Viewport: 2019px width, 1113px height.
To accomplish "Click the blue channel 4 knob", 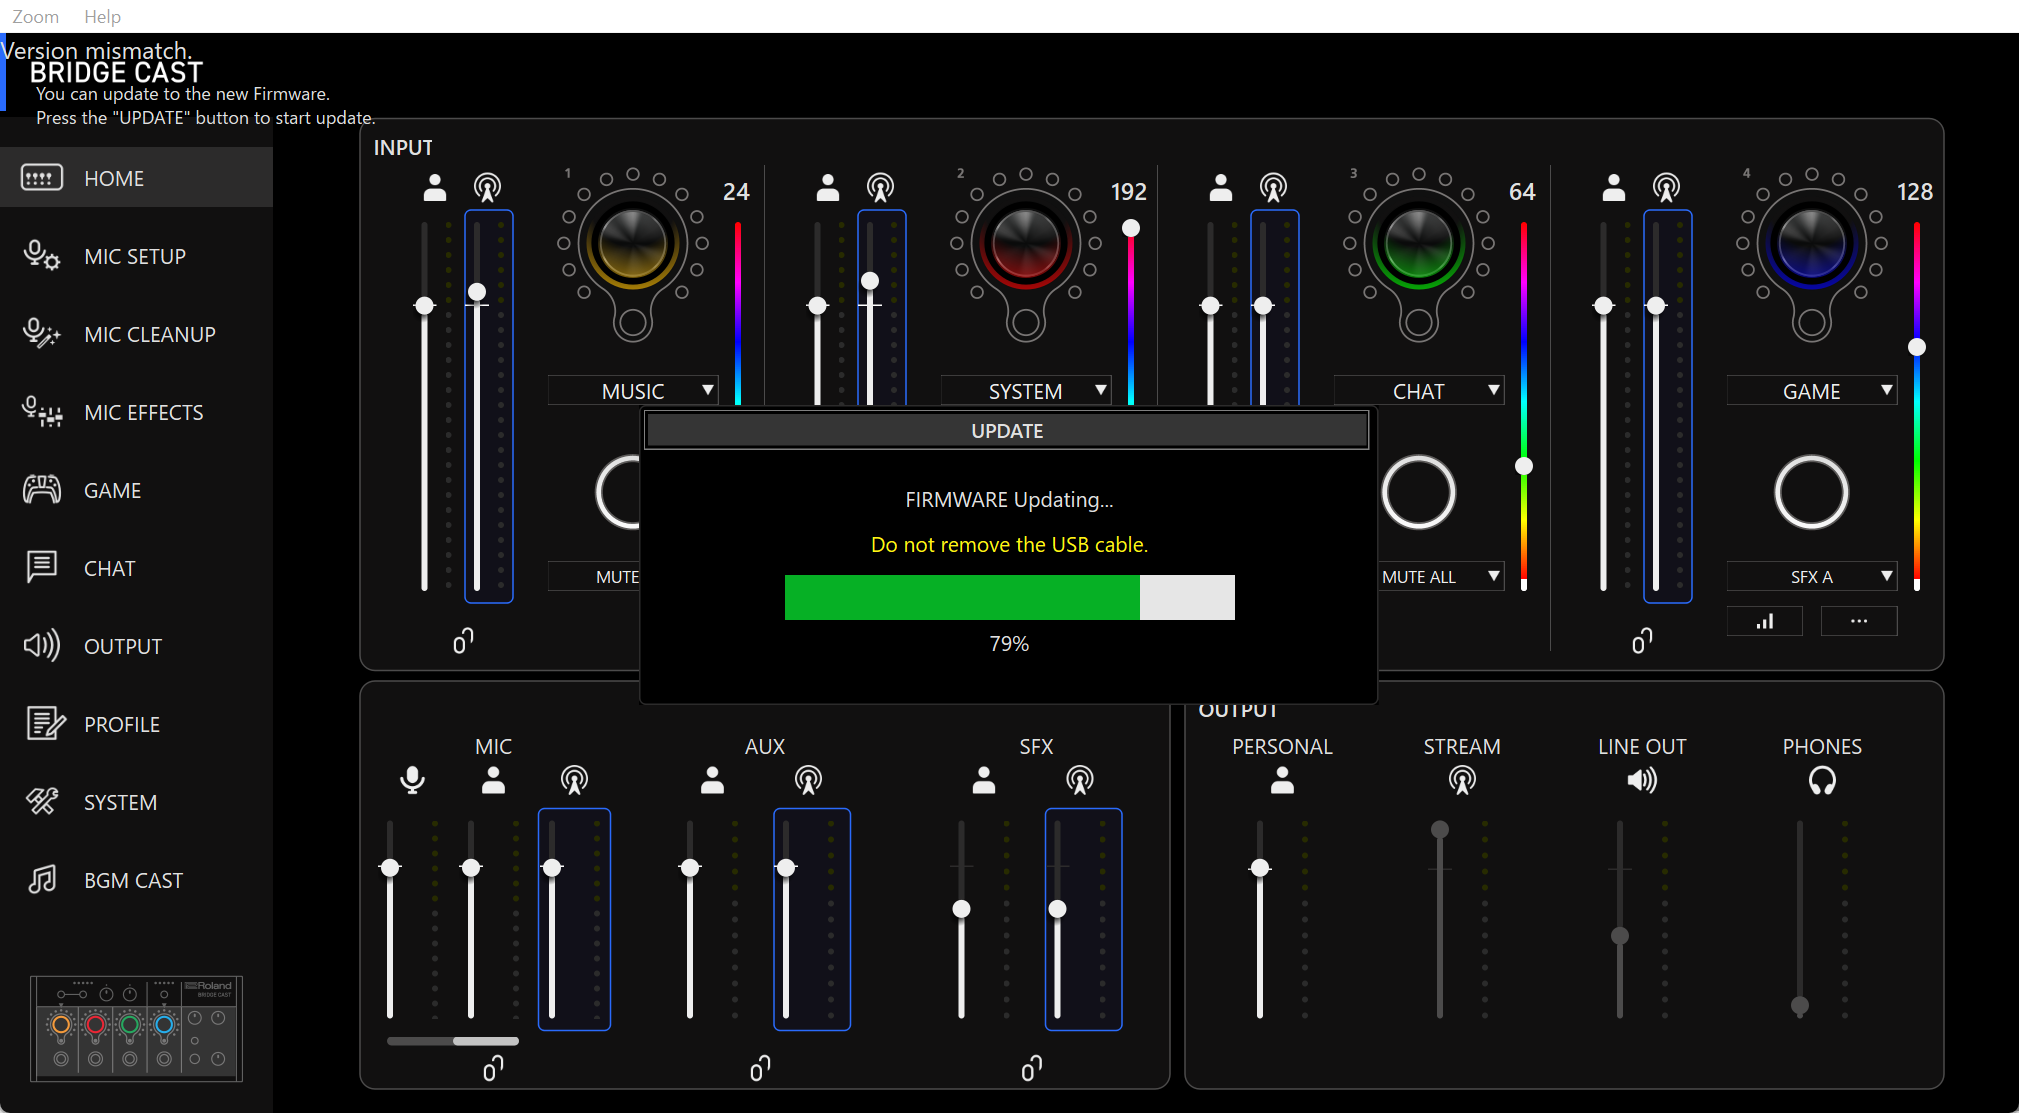I will tap(1812, 243).
